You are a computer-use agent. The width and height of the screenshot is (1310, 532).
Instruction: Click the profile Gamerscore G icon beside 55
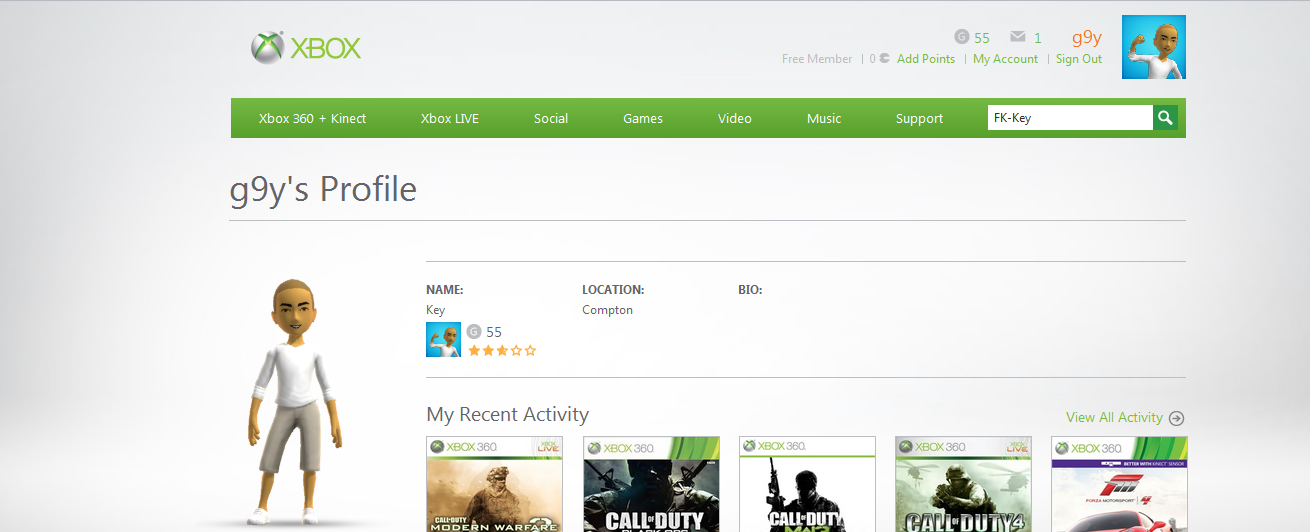(474, 332)
